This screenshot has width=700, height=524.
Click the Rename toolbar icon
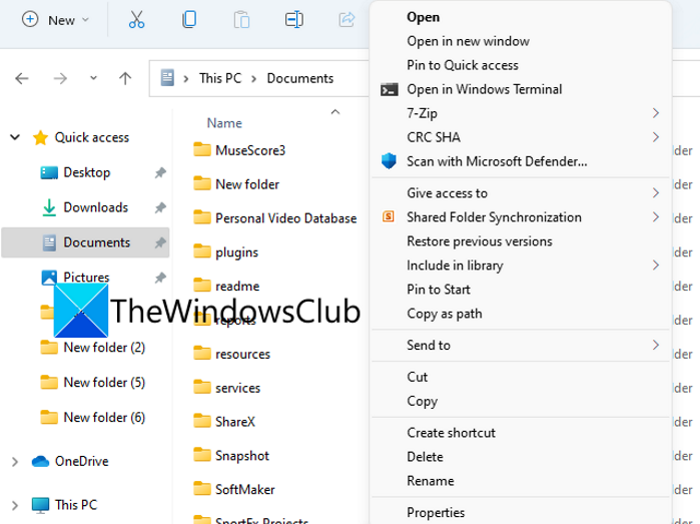[294, 20]
